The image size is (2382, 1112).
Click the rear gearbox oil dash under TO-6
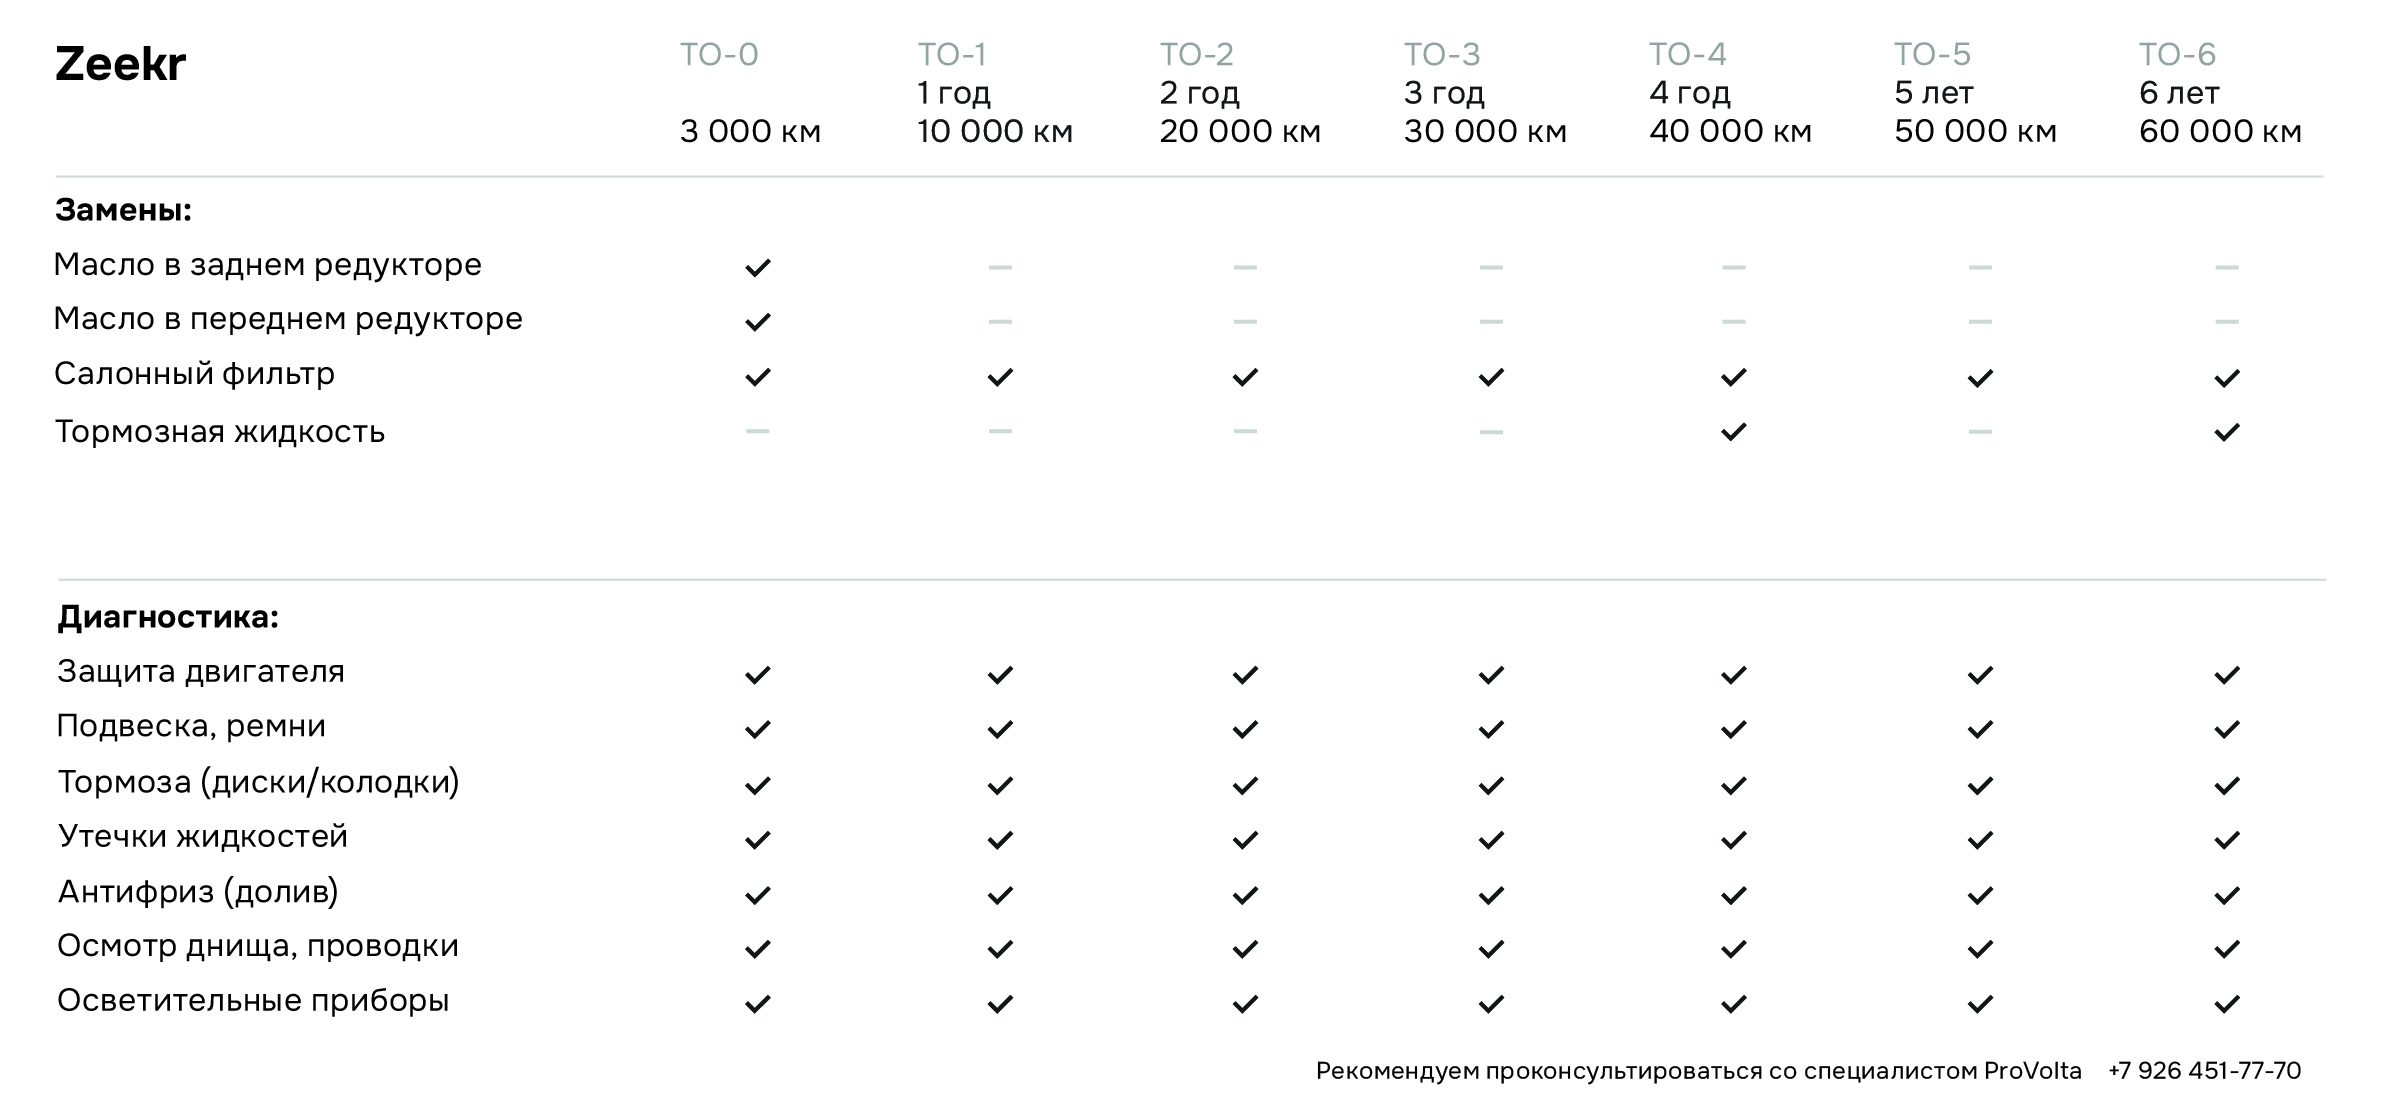coord(2226,267)
